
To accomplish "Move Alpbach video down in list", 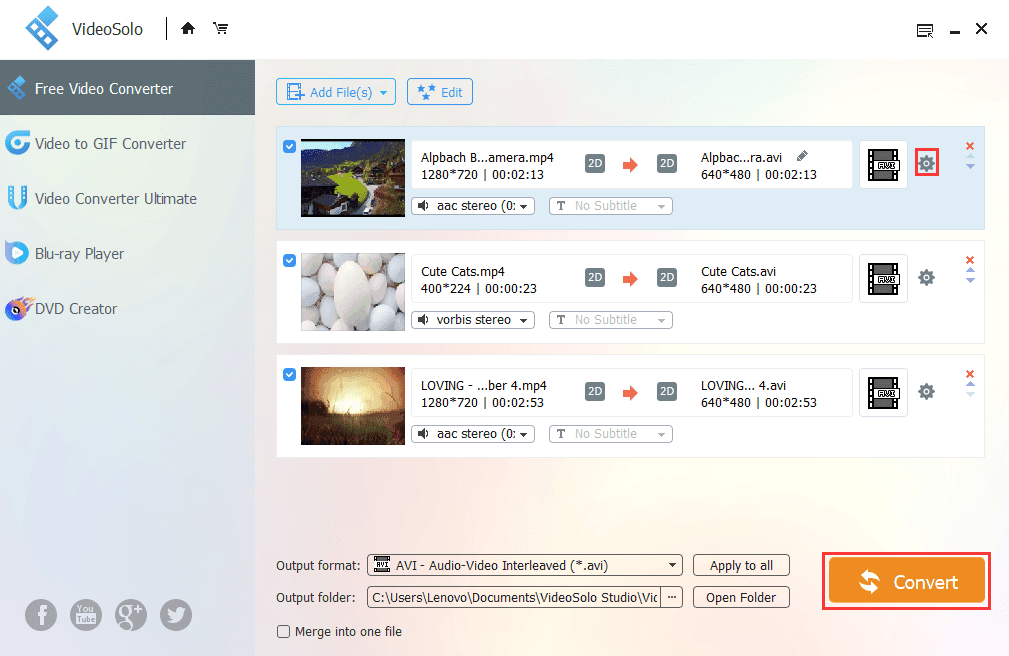I will [x=970, y=167].
